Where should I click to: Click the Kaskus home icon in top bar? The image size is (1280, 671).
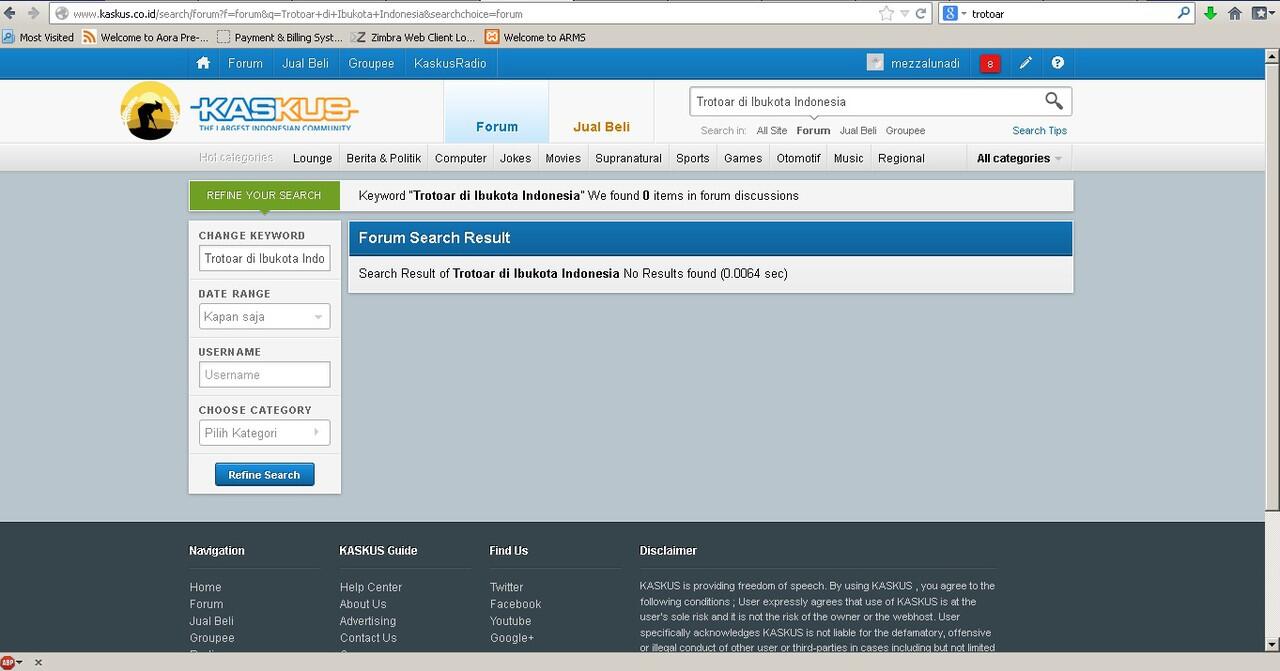coord(203,63)
